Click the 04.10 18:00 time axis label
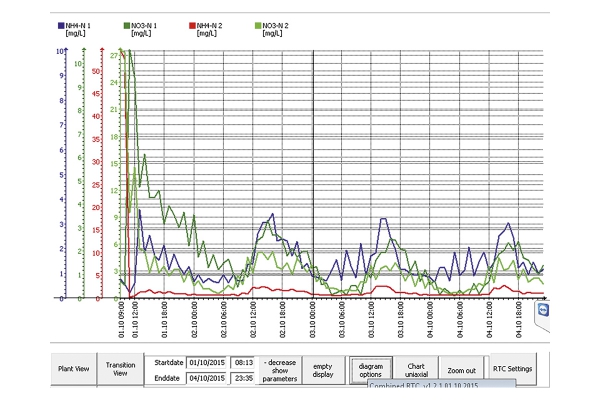 click(518, 320)
